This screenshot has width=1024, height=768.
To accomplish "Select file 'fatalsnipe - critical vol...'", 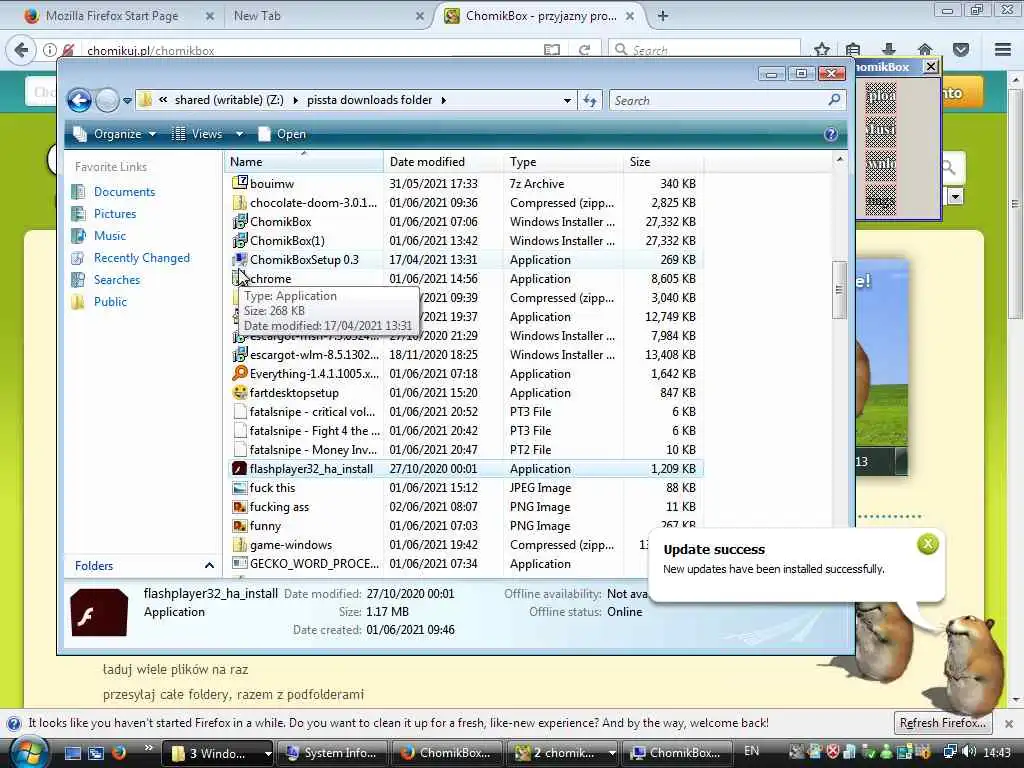I will [x=312, y=412].
